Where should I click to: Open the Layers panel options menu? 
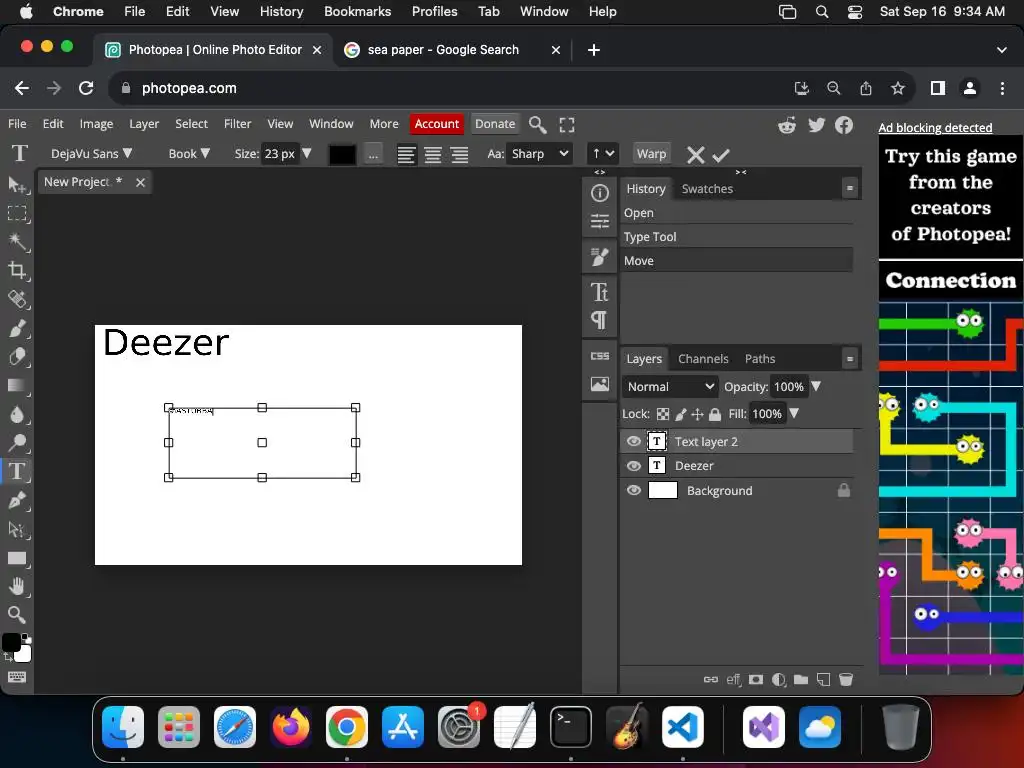[x=850, y=359]
